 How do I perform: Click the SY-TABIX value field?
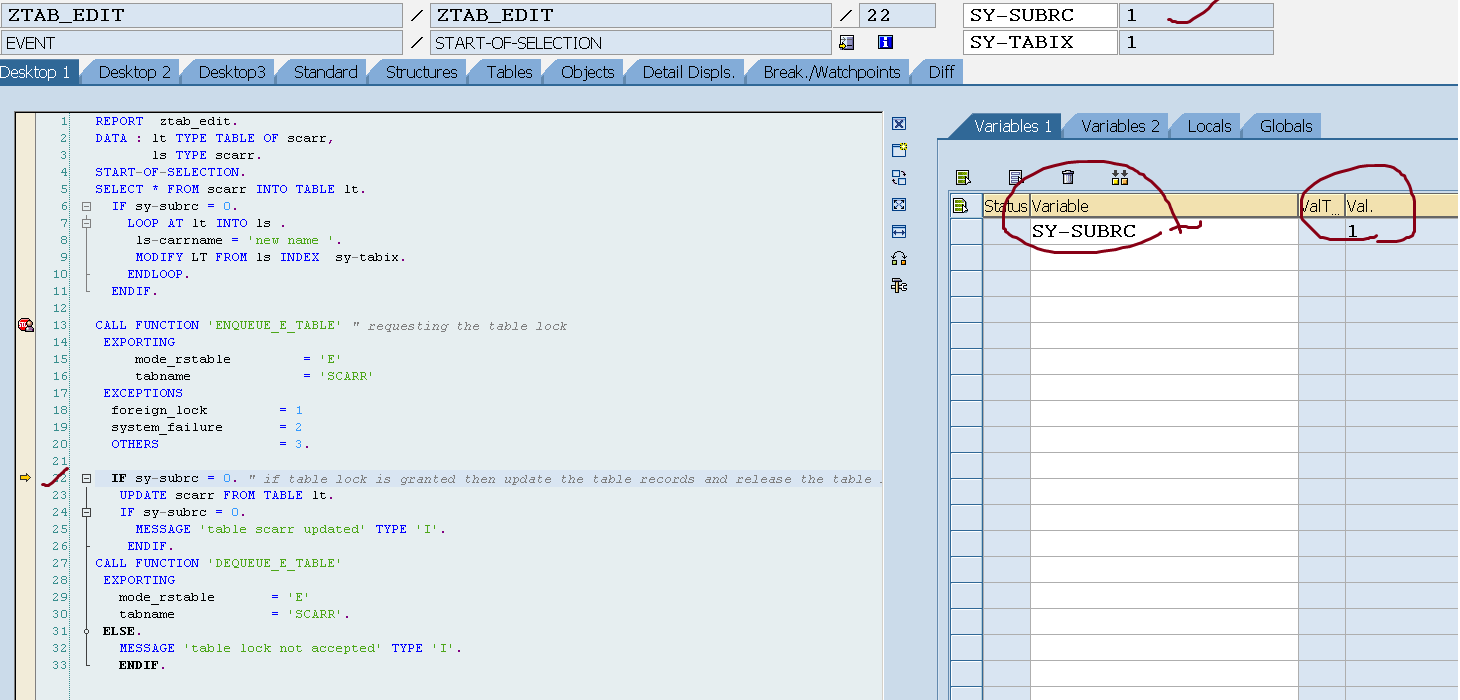(x=1197, y=42)
